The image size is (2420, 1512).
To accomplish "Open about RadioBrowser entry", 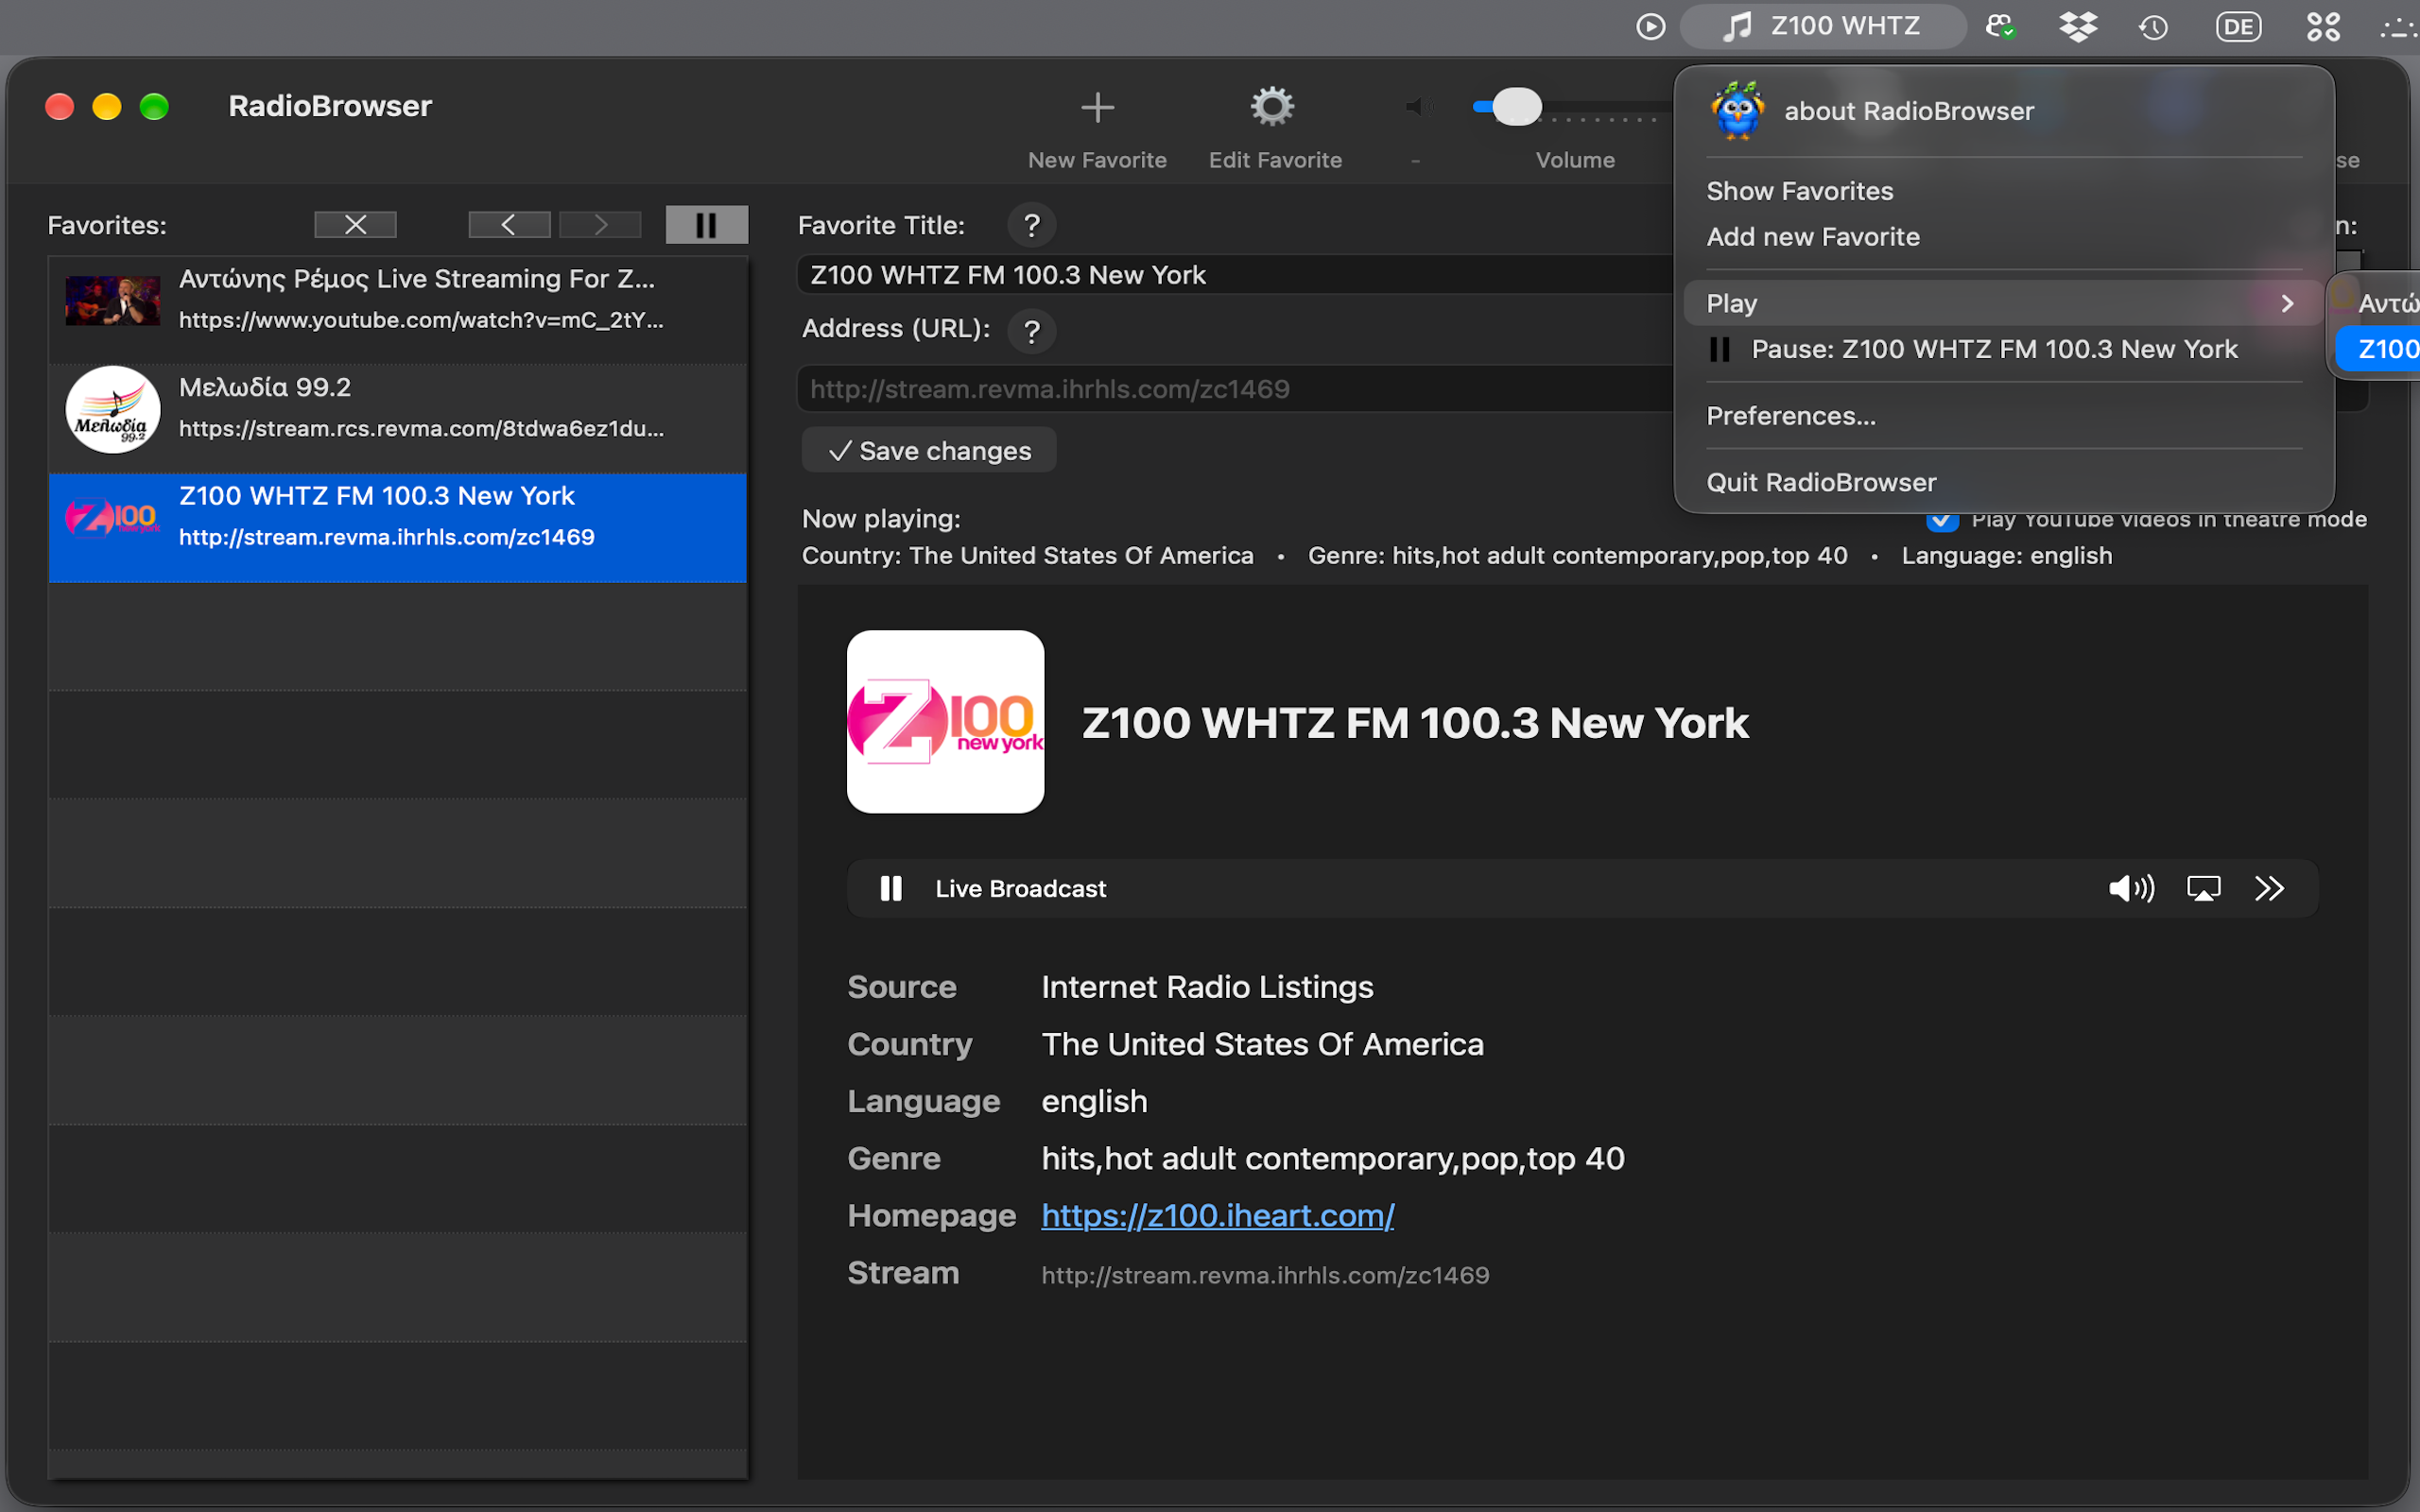I will 1908,111.
